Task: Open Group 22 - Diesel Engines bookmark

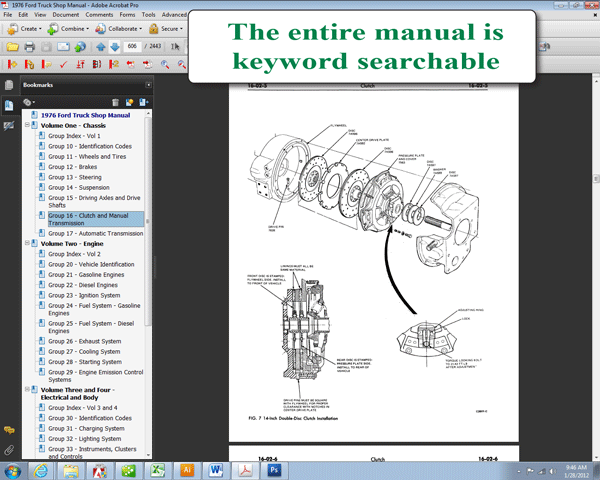Action: pyautogui.click(x=83, y=285)
